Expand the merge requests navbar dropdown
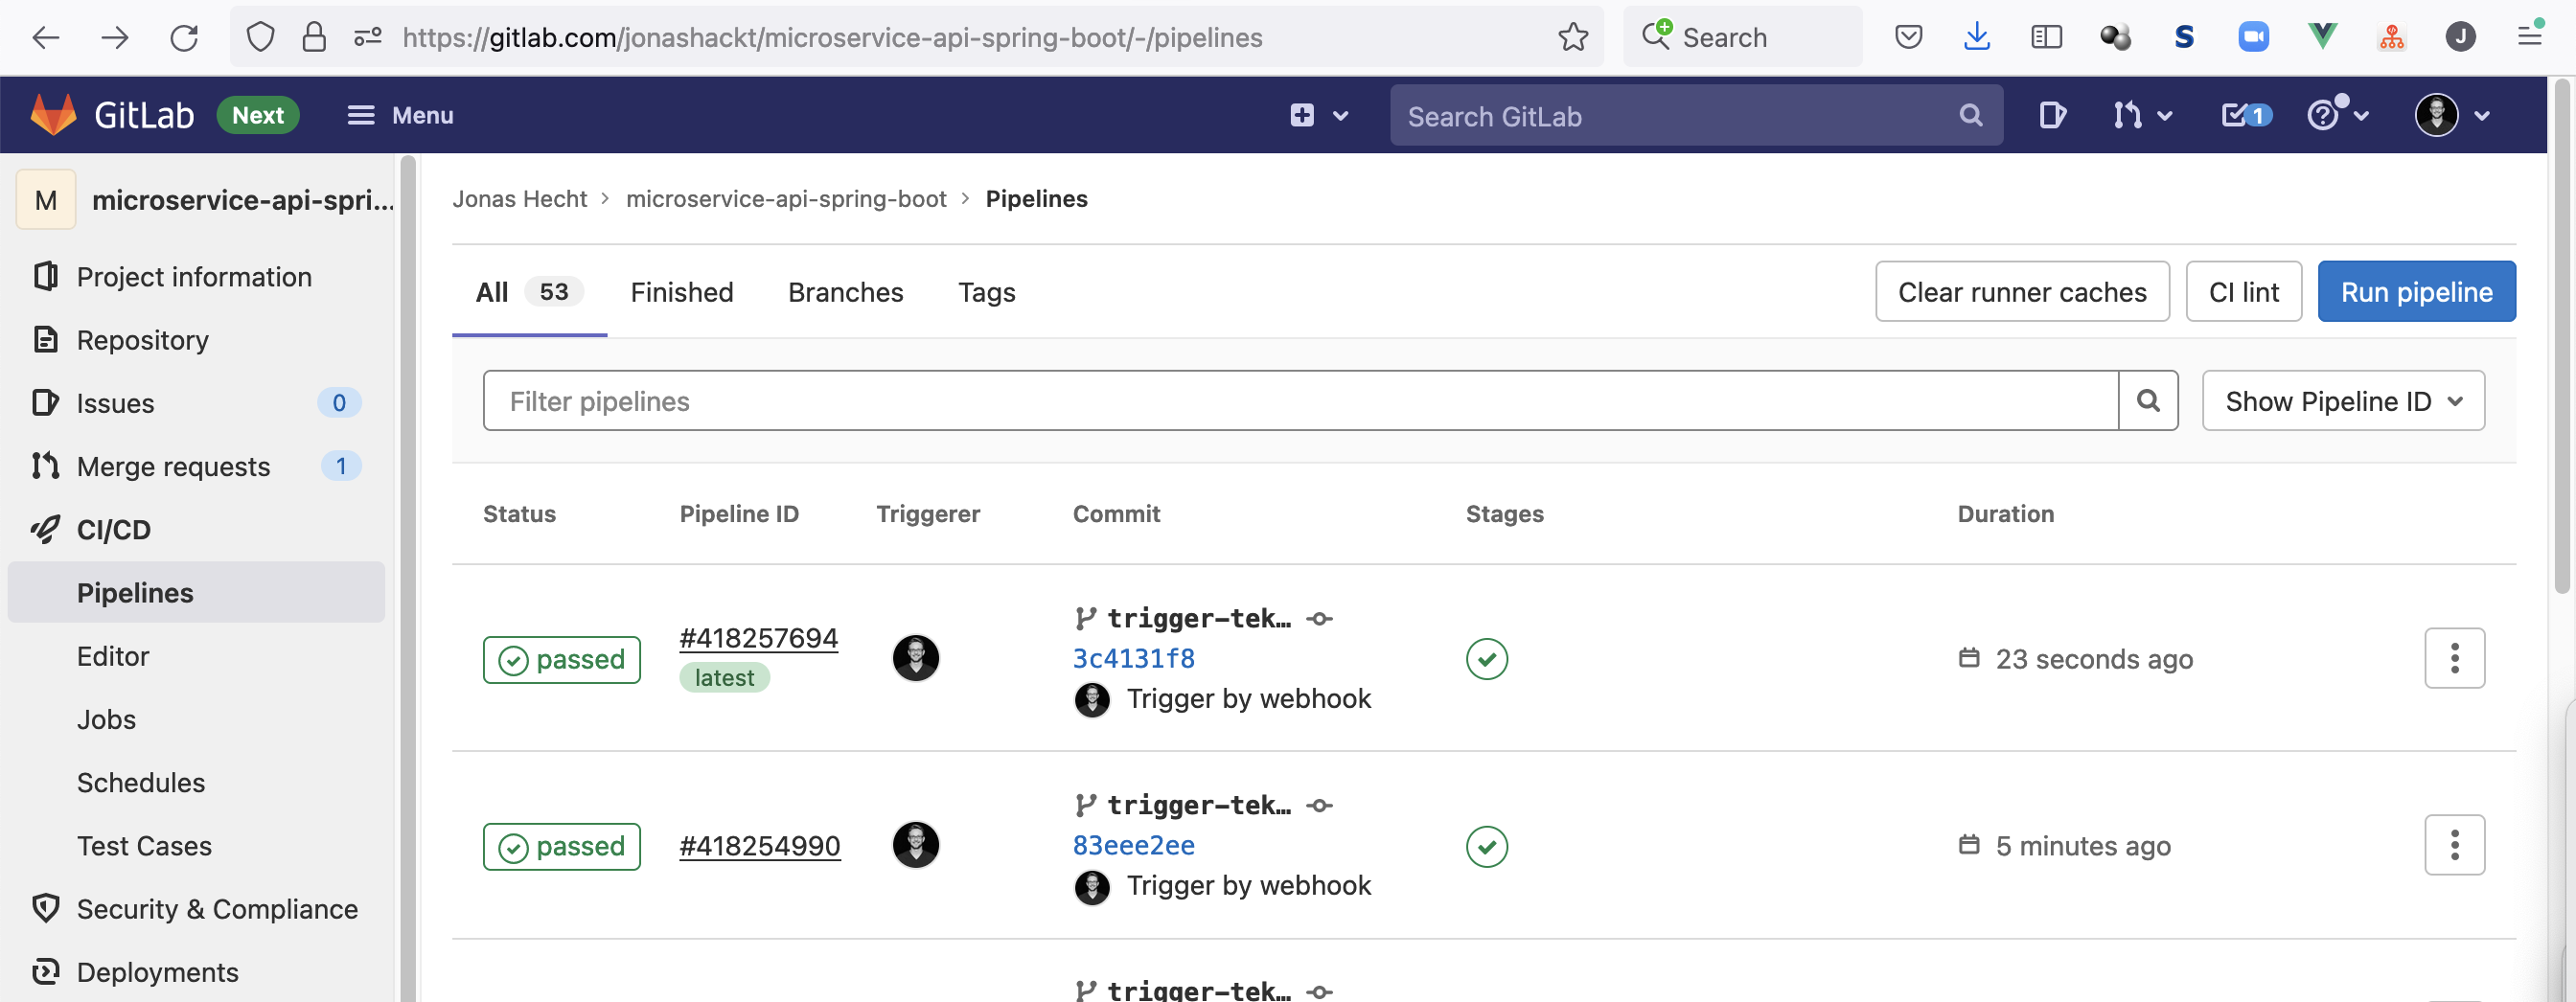The height and width of the screenshot is (1002, 2576). click(2142, 116)
